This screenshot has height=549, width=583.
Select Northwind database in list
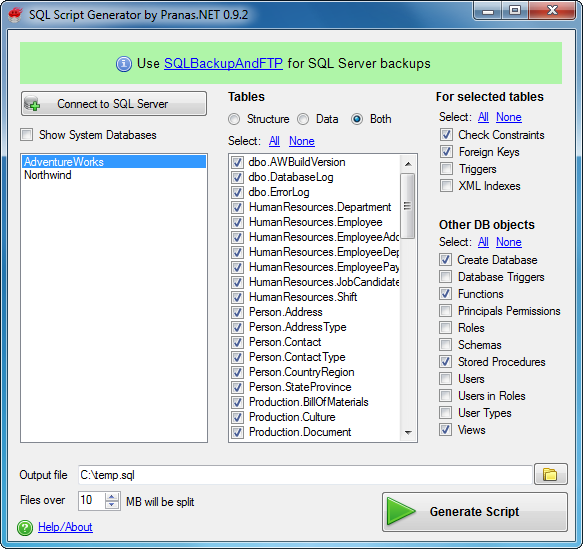[x=114, y=175]
